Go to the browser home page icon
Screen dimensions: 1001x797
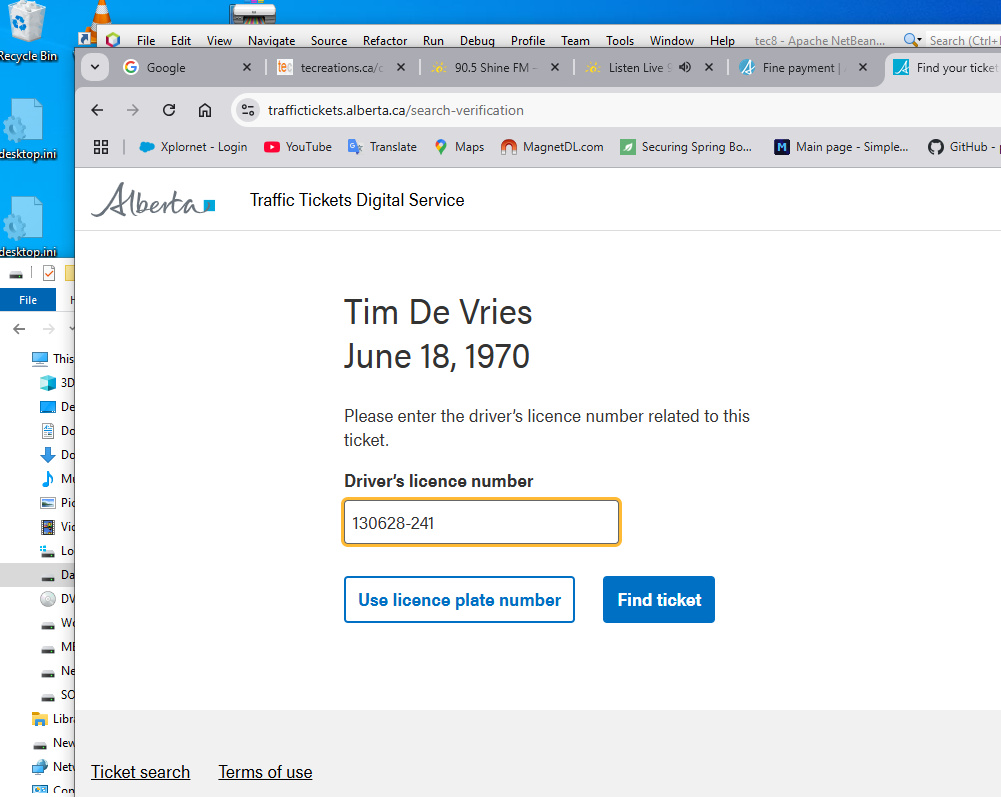204,110
